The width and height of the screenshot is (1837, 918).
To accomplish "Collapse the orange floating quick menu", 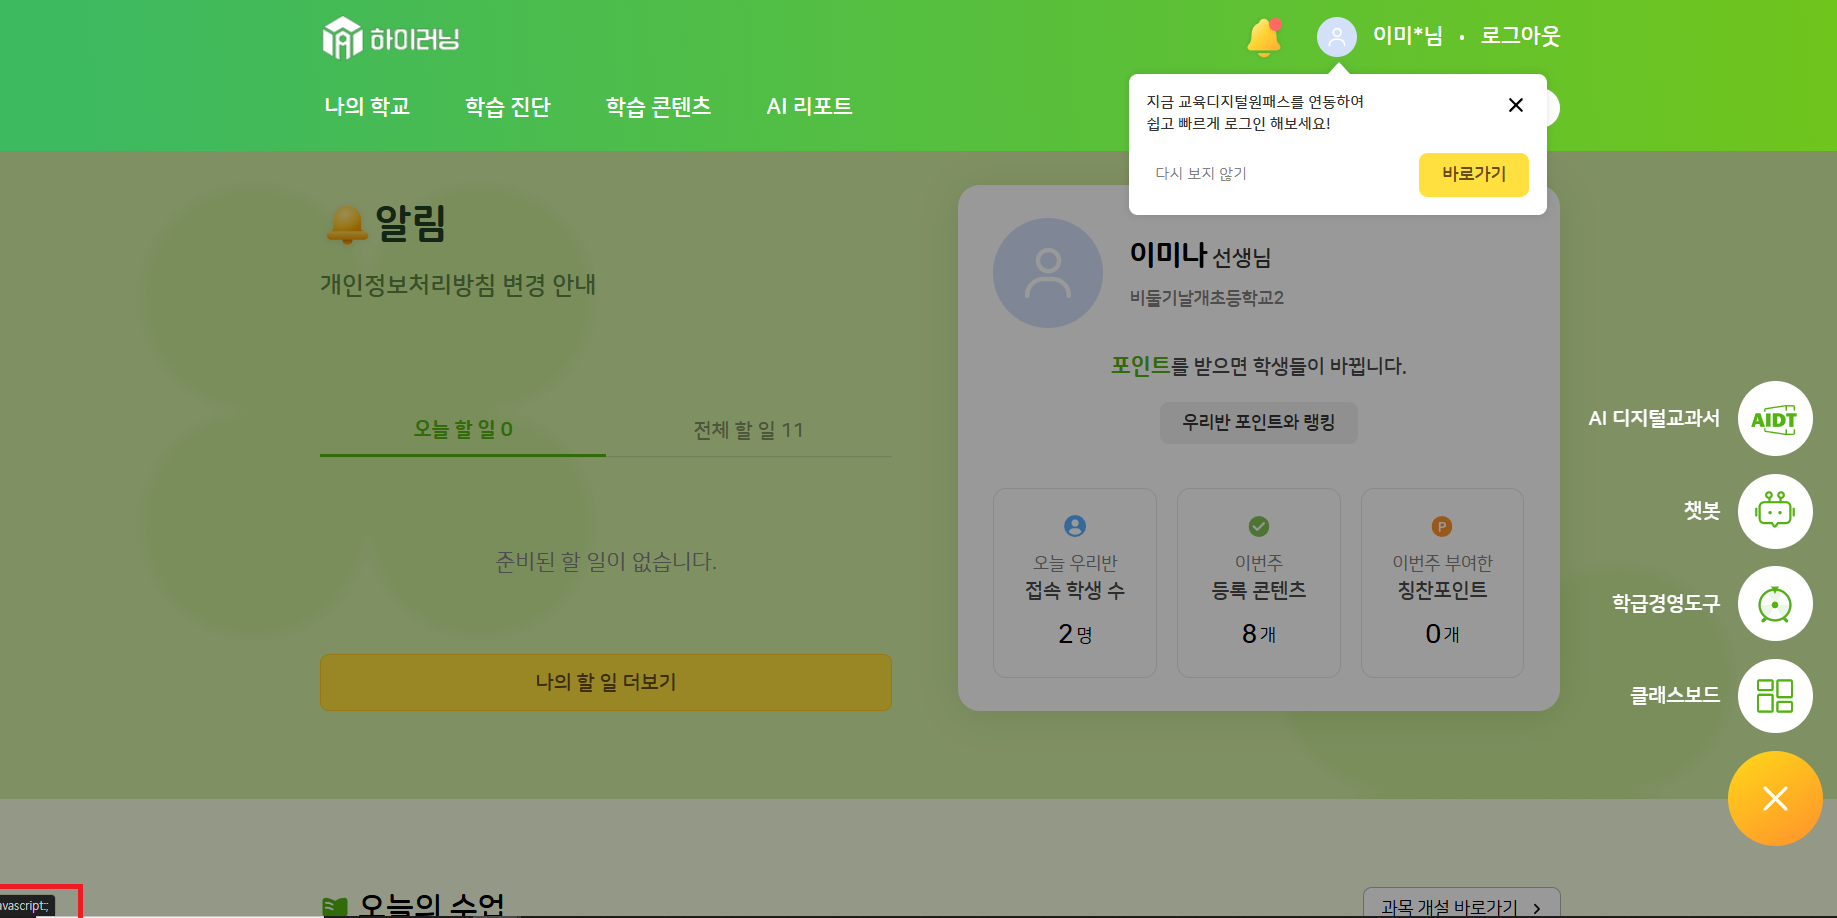I will pos(1774,798).
